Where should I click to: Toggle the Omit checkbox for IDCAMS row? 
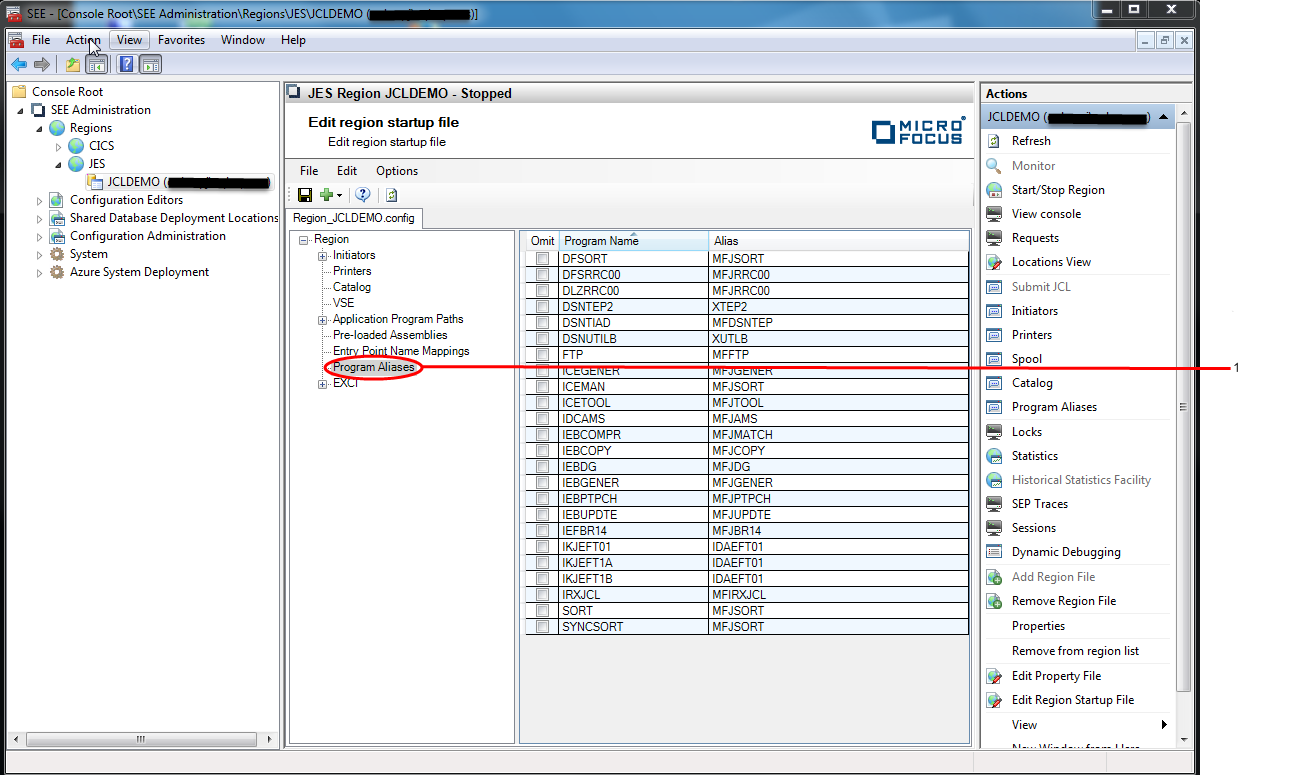542,419
